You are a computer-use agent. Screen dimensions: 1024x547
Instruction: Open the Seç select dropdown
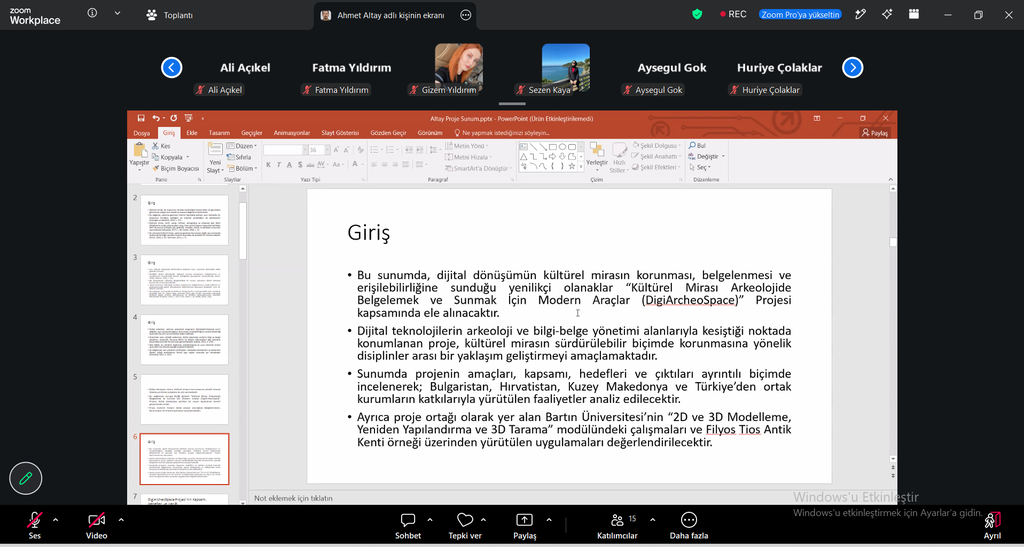699,167
